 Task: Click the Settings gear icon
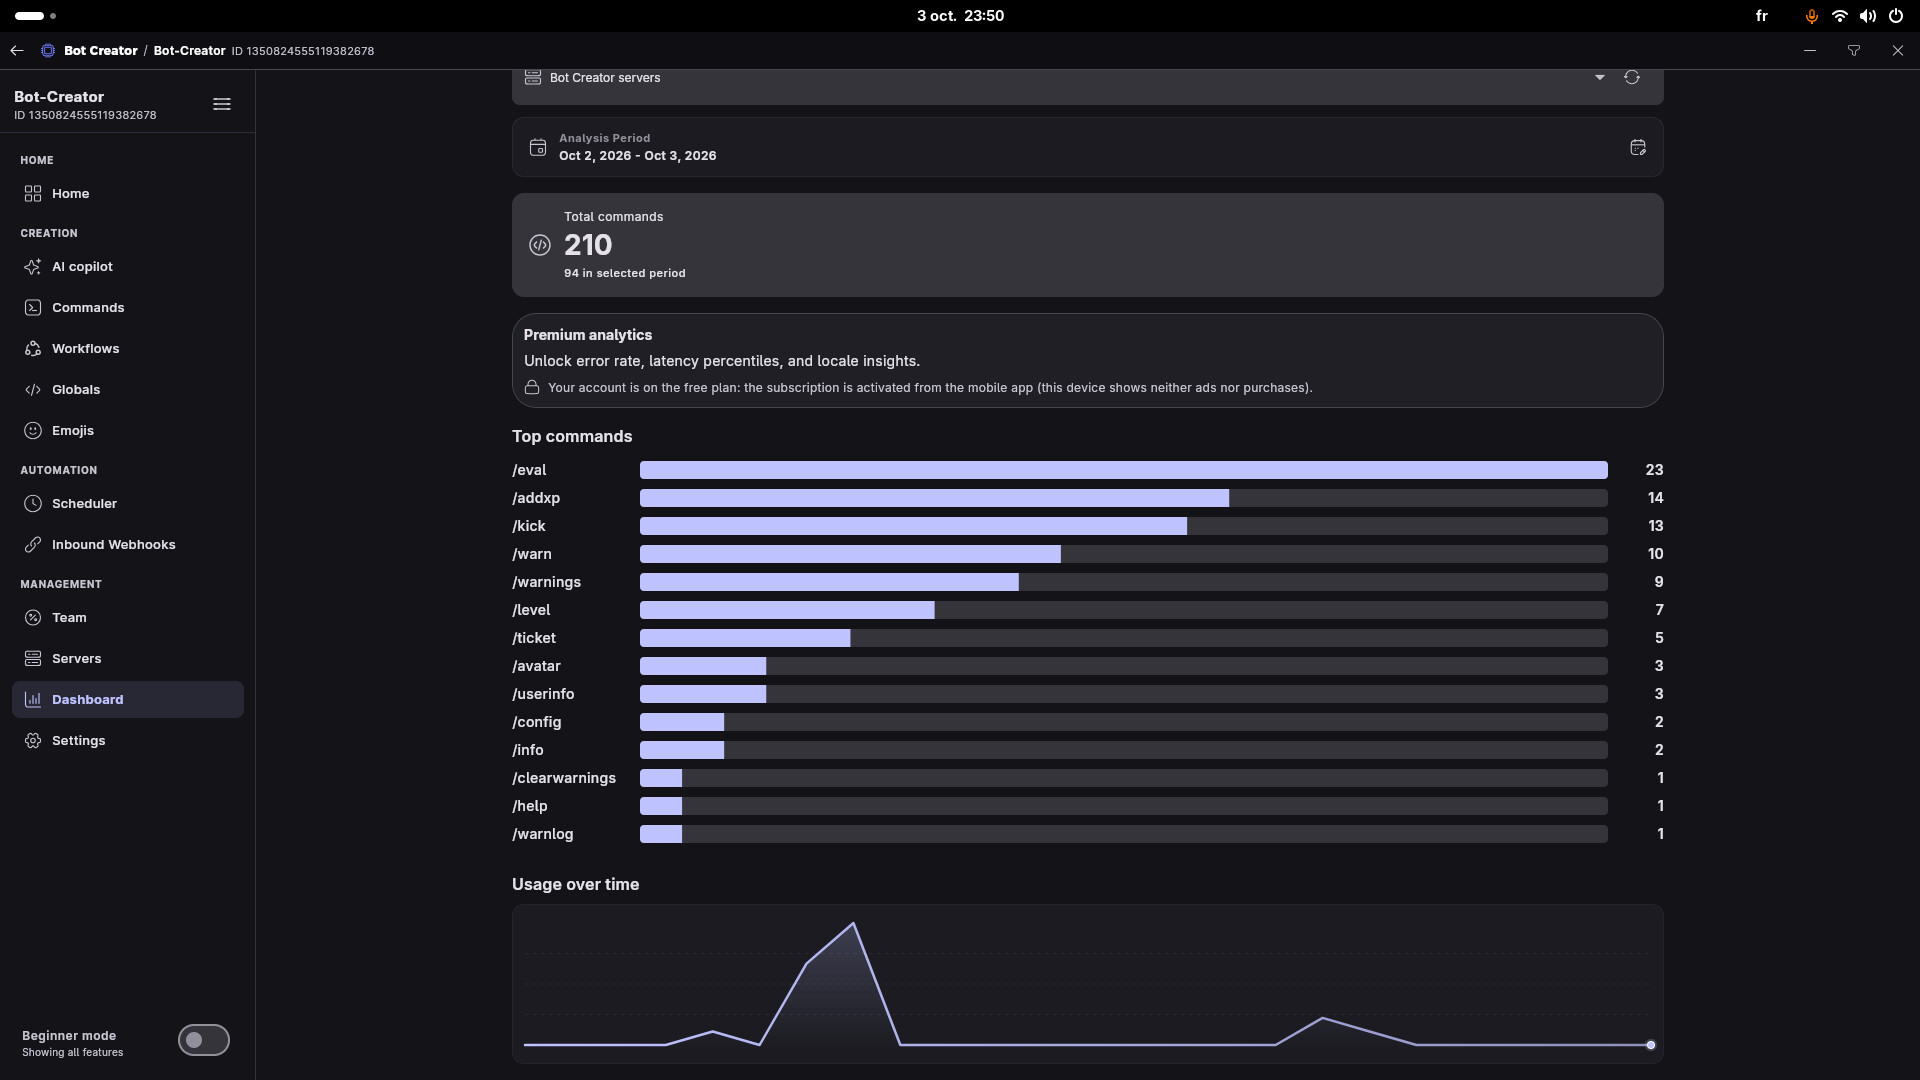tap(33, 741)
